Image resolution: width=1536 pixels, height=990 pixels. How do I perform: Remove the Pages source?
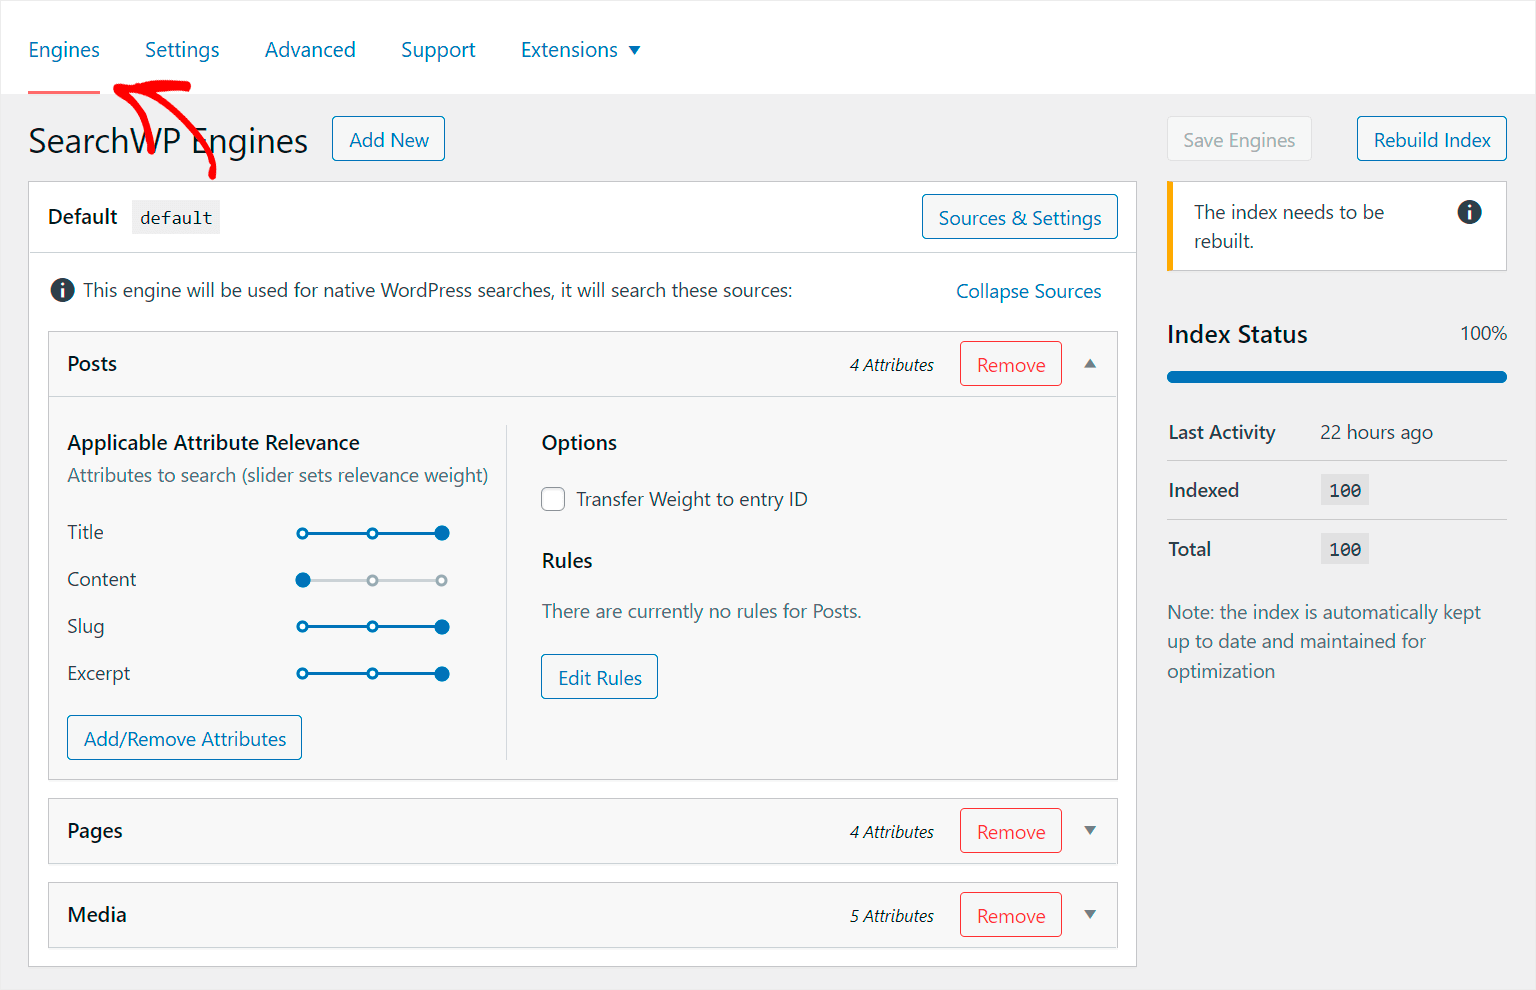1011,831
